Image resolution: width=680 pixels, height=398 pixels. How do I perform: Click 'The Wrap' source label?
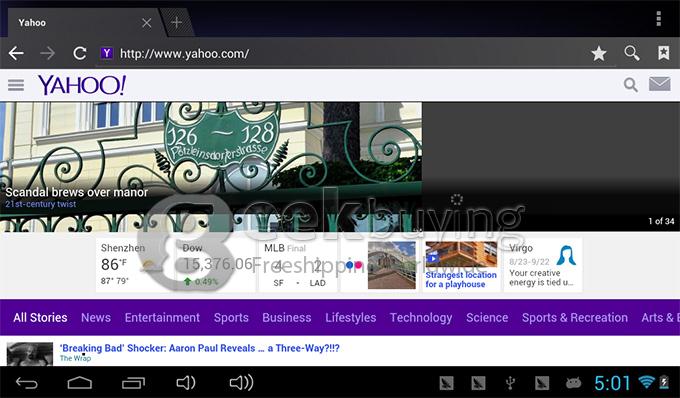75,358
